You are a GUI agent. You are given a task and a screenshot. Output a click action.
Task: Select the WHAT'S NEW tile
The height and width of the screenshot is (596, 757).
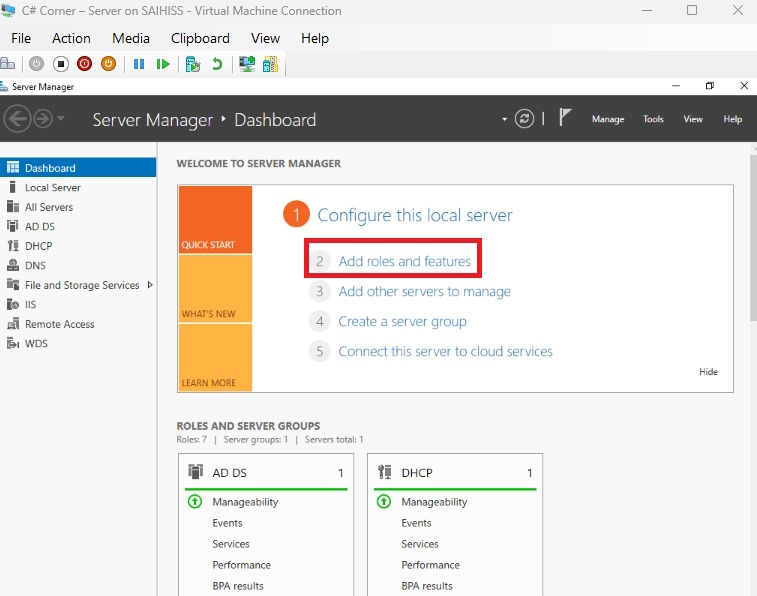click(x=215, y=289)
